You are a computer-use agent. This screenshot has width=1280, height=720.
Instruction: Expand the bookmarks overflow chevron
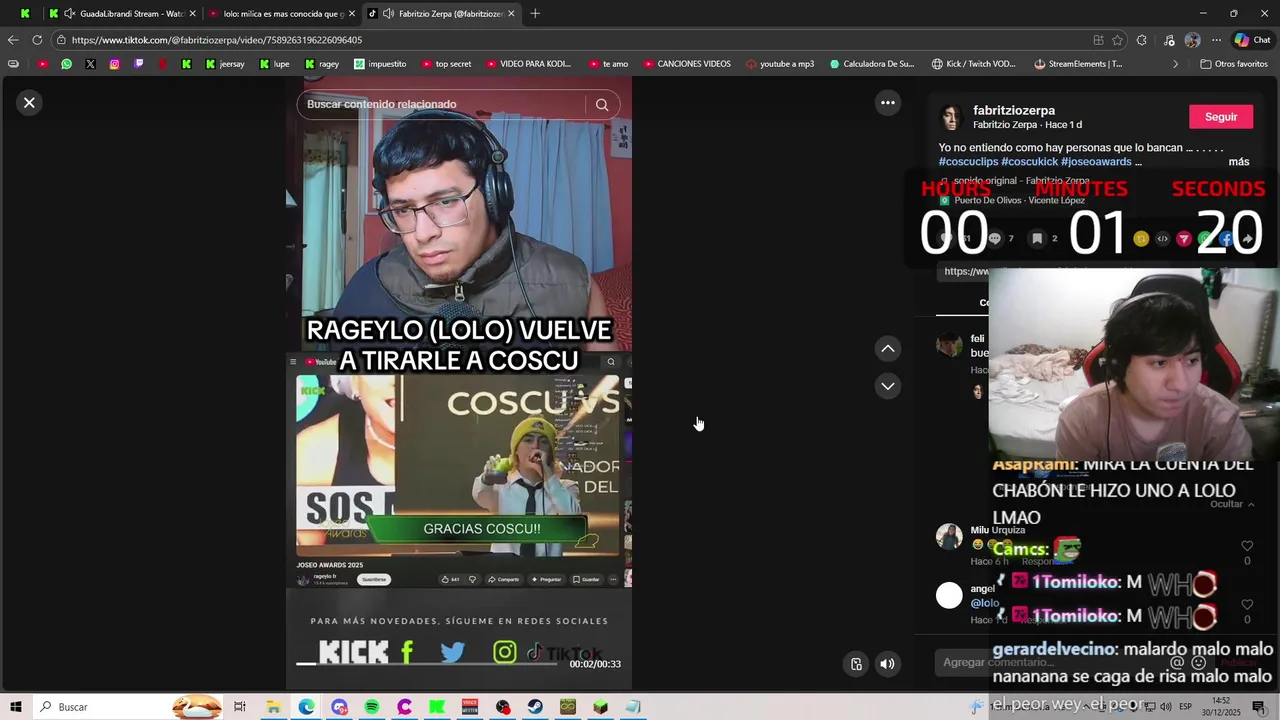pyautogui.click(x=1175, y=64)
